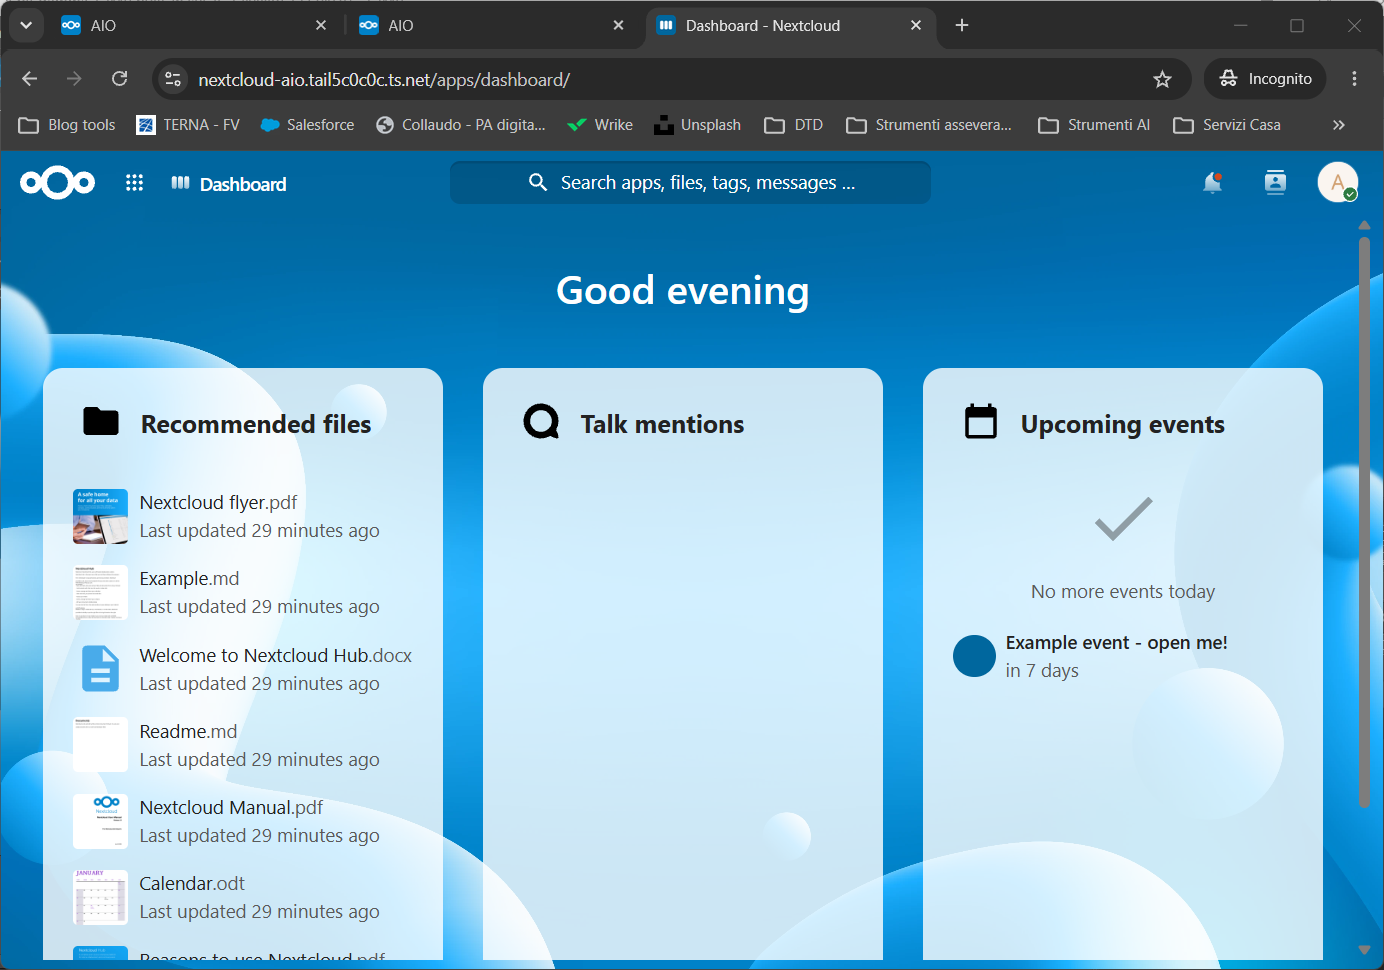
Task: Click the Recommended files folder icon
Action: click(101, 422)
